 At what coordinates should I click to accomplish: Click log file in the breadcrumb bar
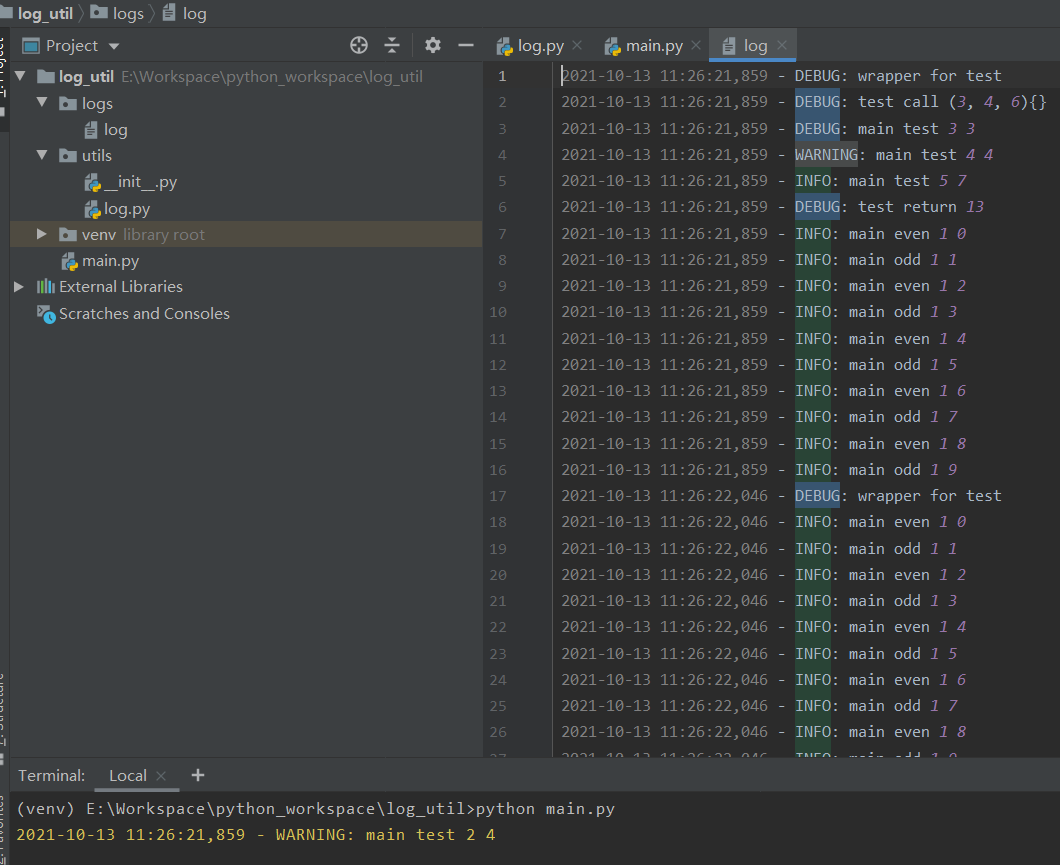tap(185, 14)
